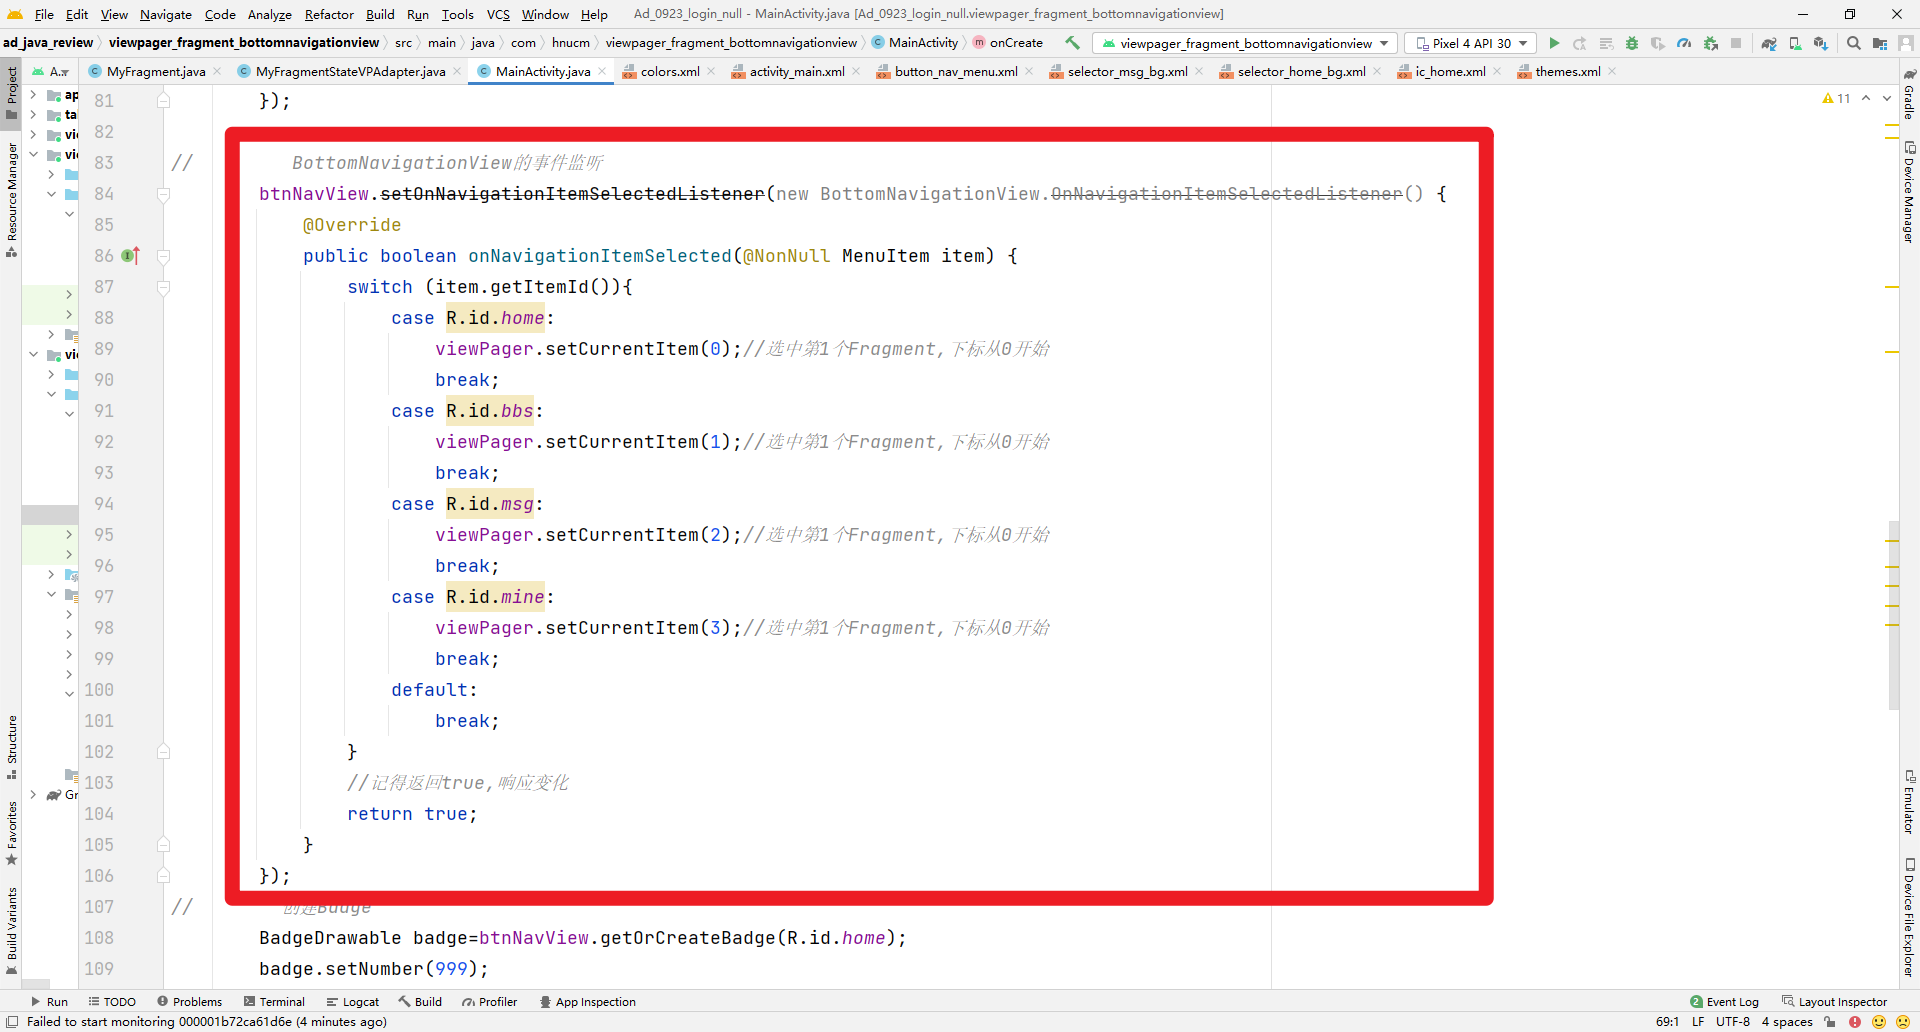Screen dimensions: 1920x1032
Task: Toggle tool window bars in bottom-left corner
Action: tap(12, 1022)
